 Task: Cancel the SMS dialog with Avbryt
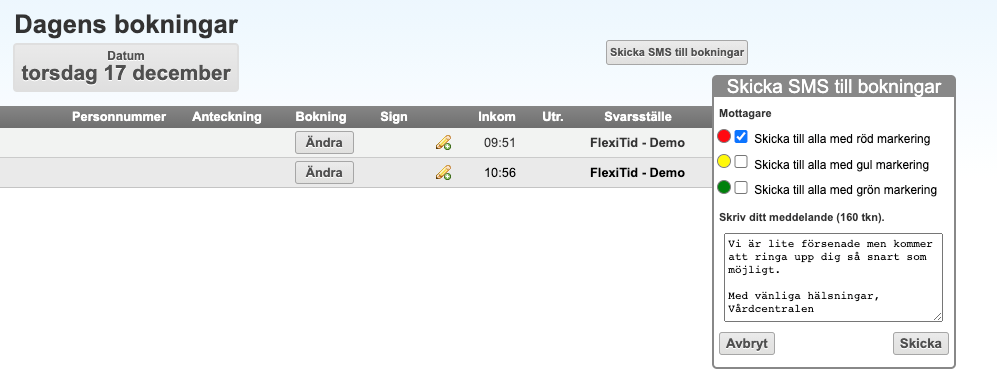pyautogui.click(x=747, y=343)
